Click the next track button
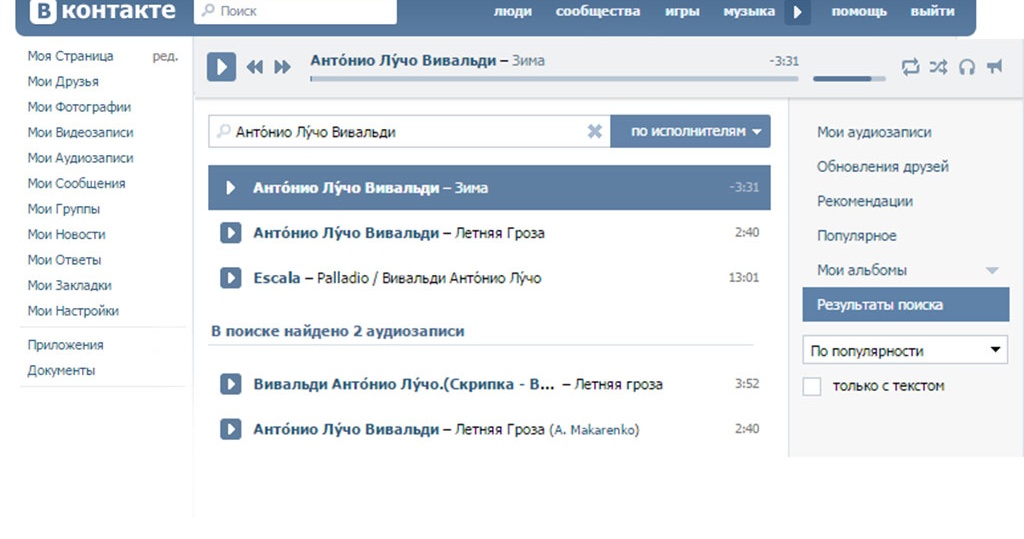Image resolution: width=1024 pixels, height=539 pixels. pyautogui.click(x=282, y=67)
